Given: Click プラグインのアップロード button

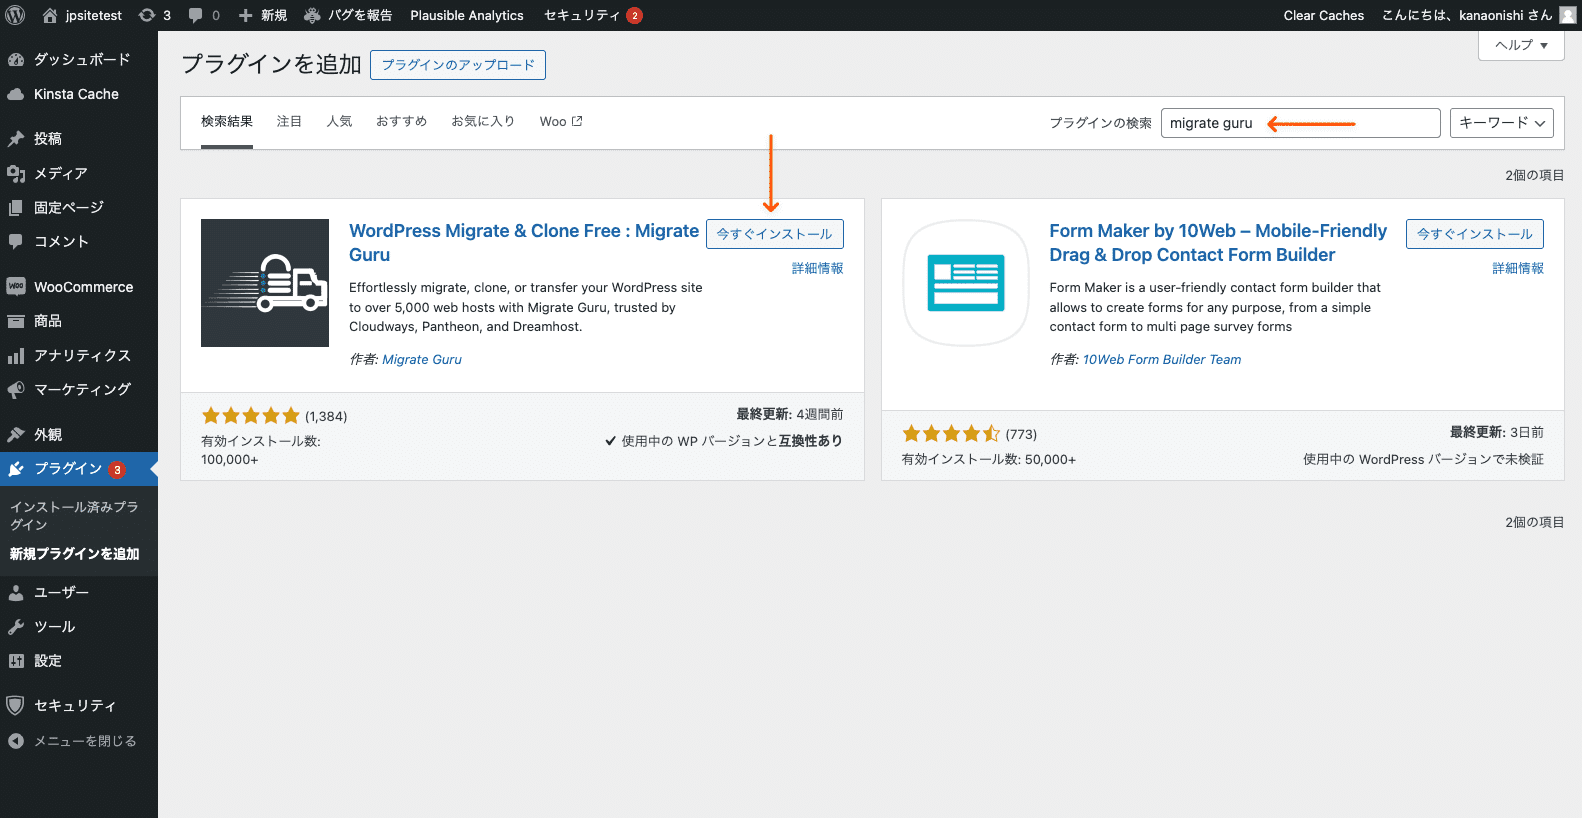Looking at the screenshot, I should 458,65.
